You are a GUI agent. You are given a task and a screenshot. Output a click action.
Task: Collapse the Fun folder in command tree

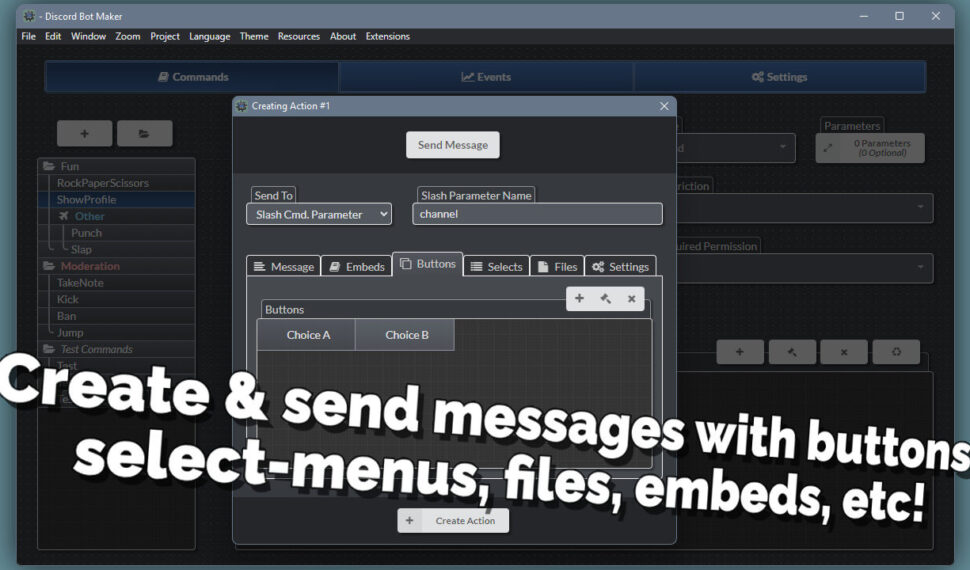(49, 166)
